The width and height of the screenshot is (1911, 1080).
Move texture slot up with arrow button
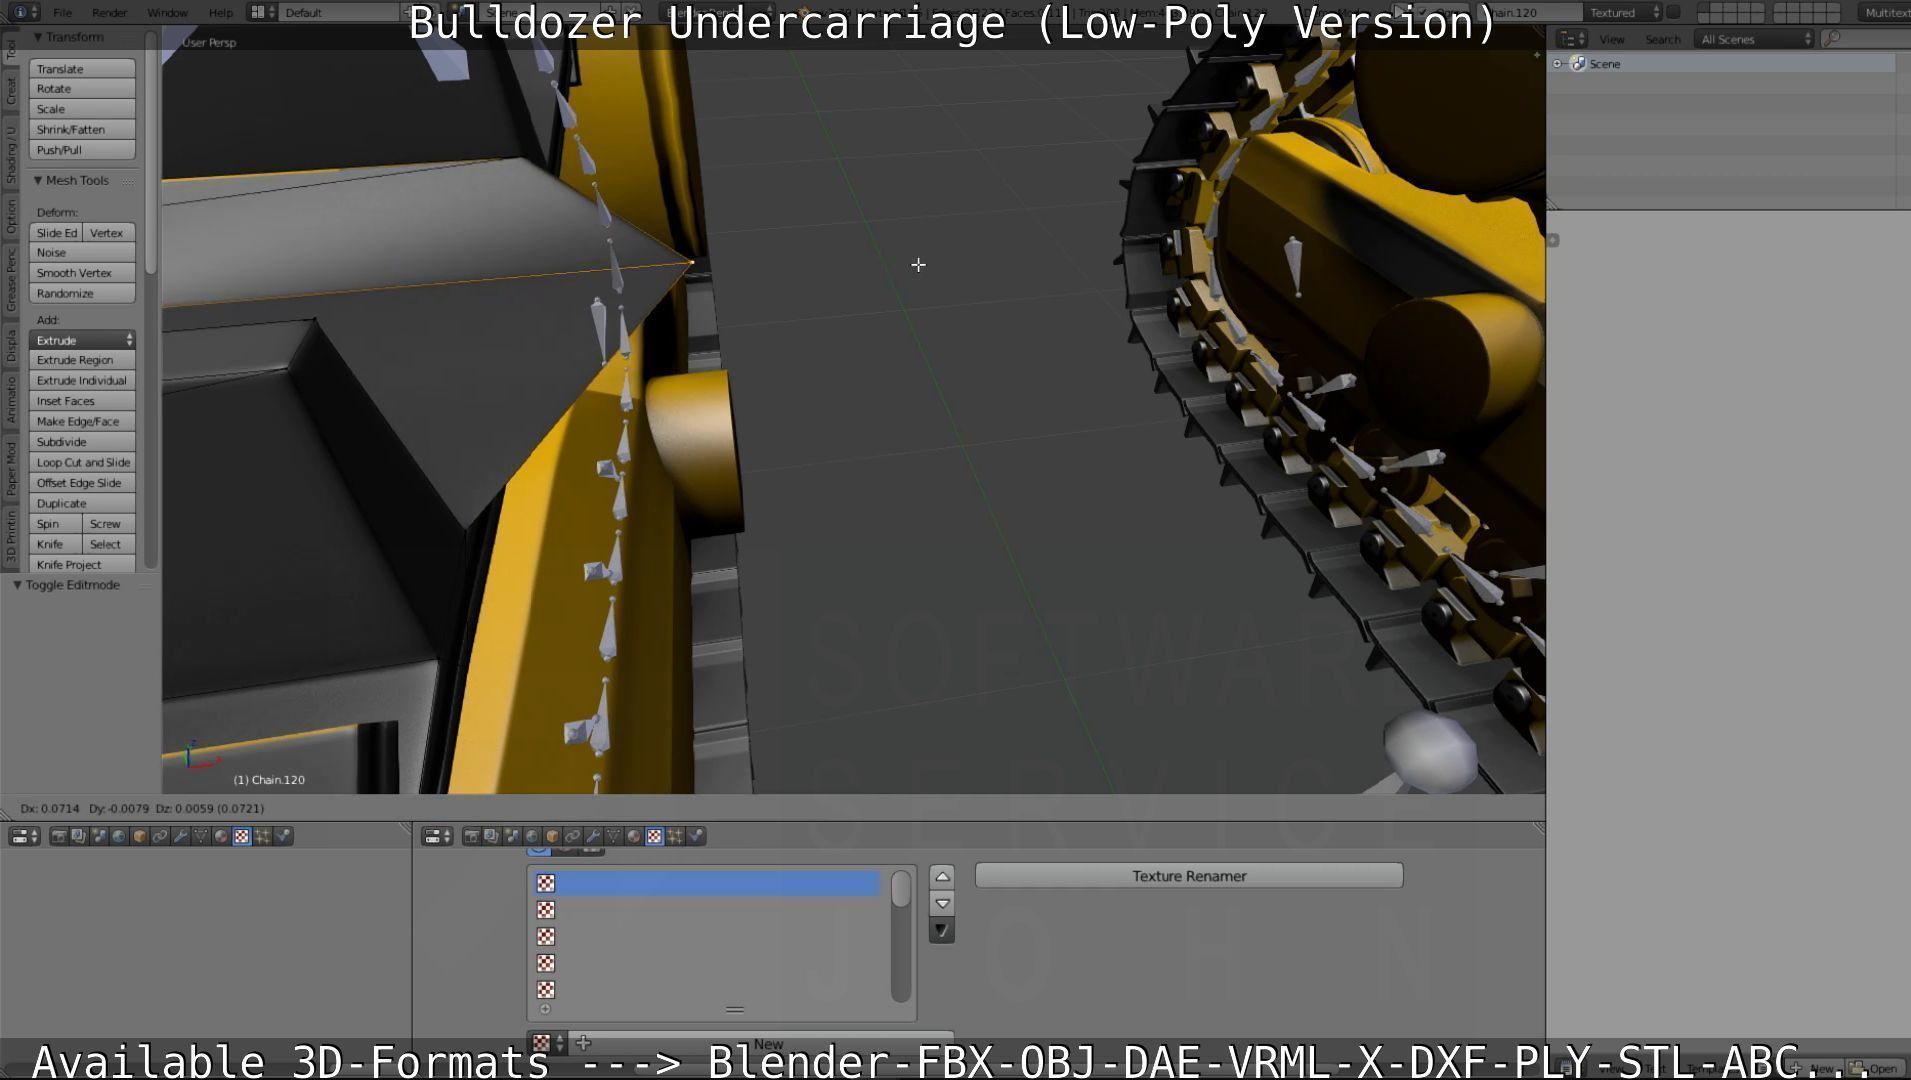click(x=942, y=877)
